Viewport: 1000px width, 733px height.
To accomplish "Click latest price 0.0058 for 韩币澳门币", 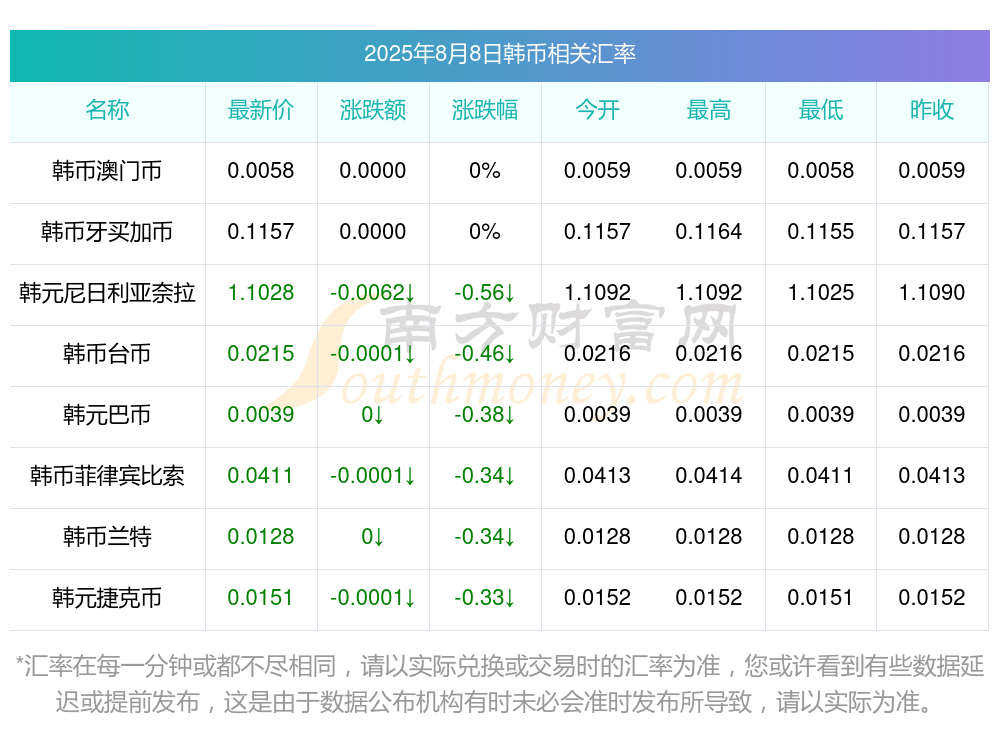I will tap(260, 170).
